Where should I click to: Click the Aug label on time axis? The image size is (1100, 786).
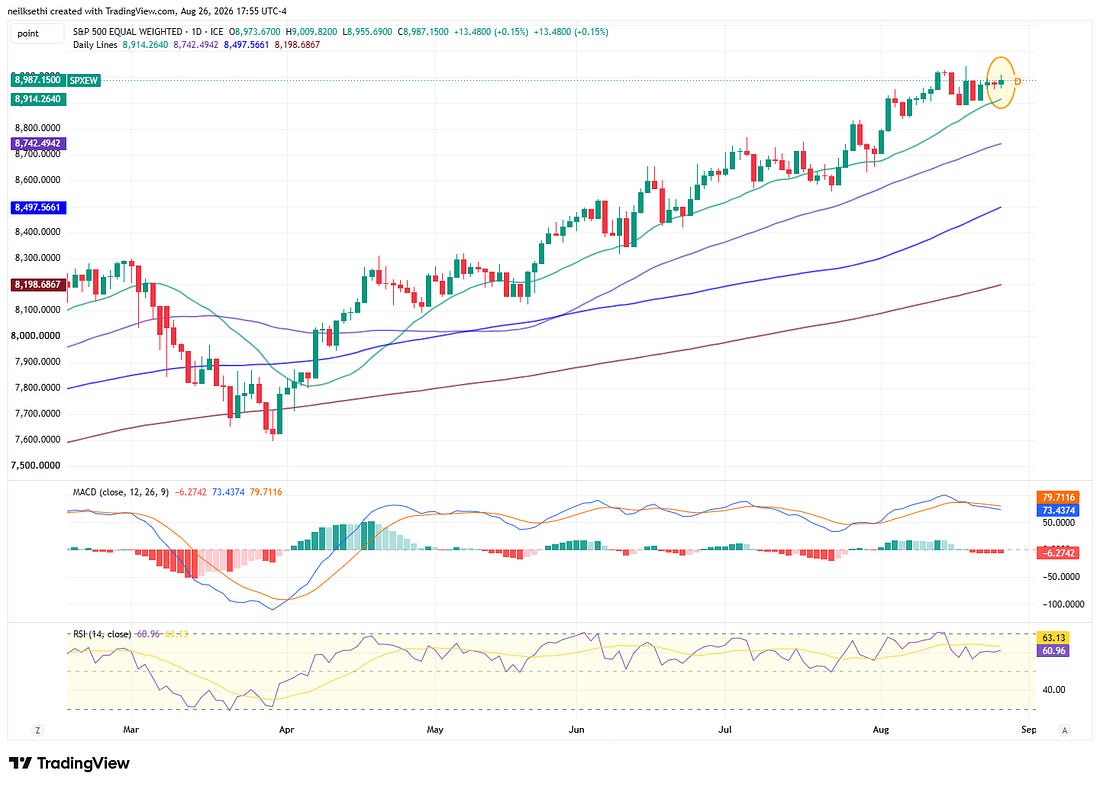(x=880, y=730)
